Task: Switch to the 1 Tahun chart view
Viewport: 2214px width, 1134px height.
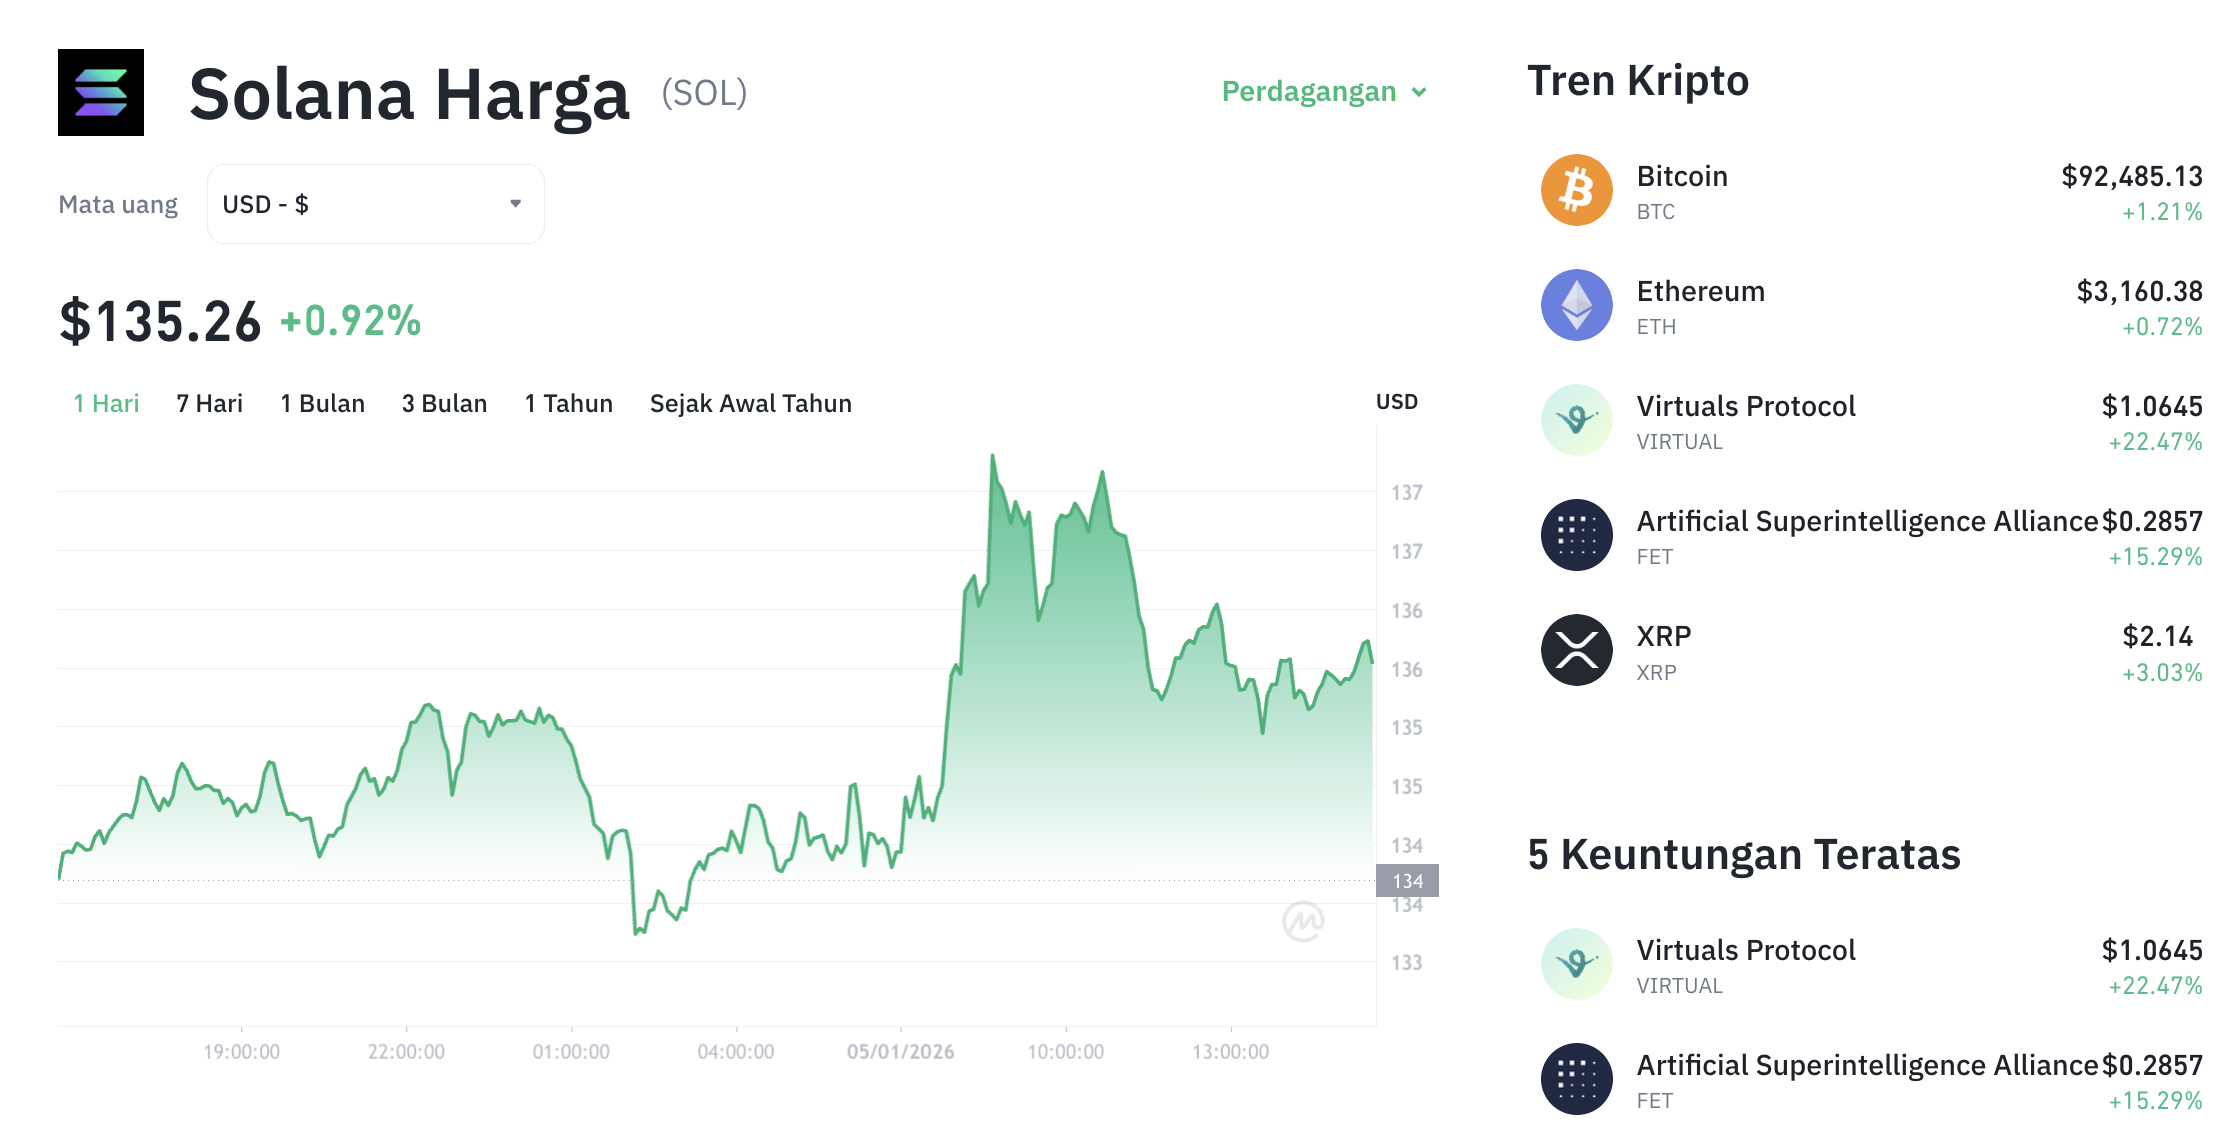Action: pos(568,403)
